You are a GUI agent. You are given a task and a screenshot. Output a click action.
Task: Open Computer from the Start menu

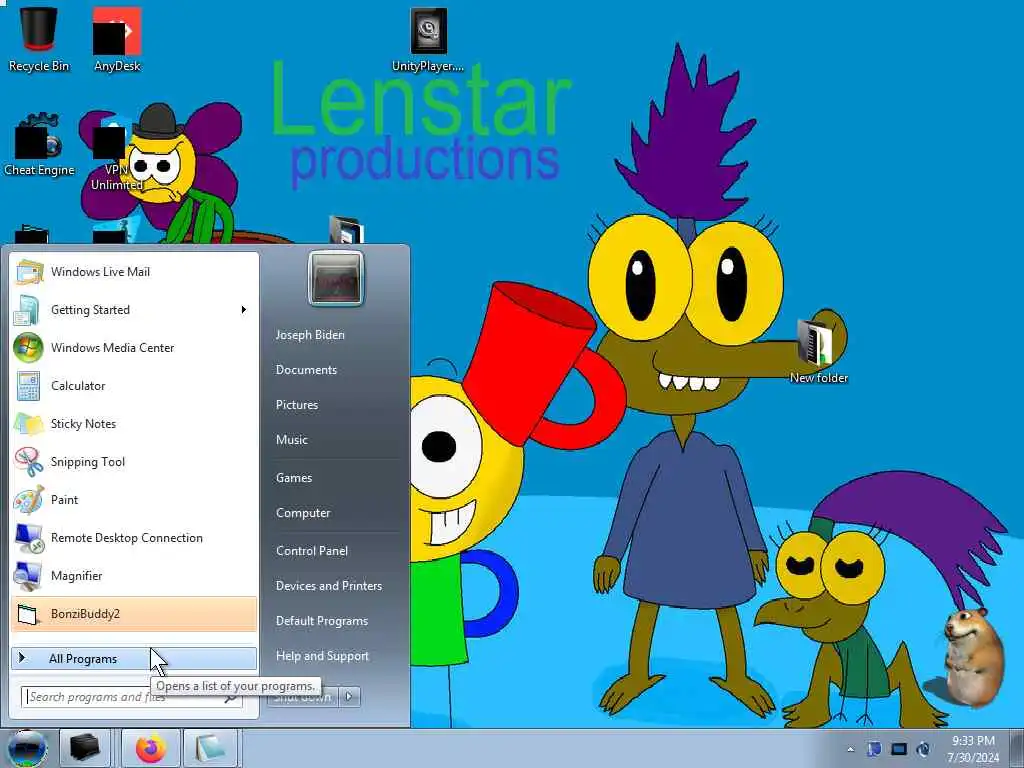(303, 513)
